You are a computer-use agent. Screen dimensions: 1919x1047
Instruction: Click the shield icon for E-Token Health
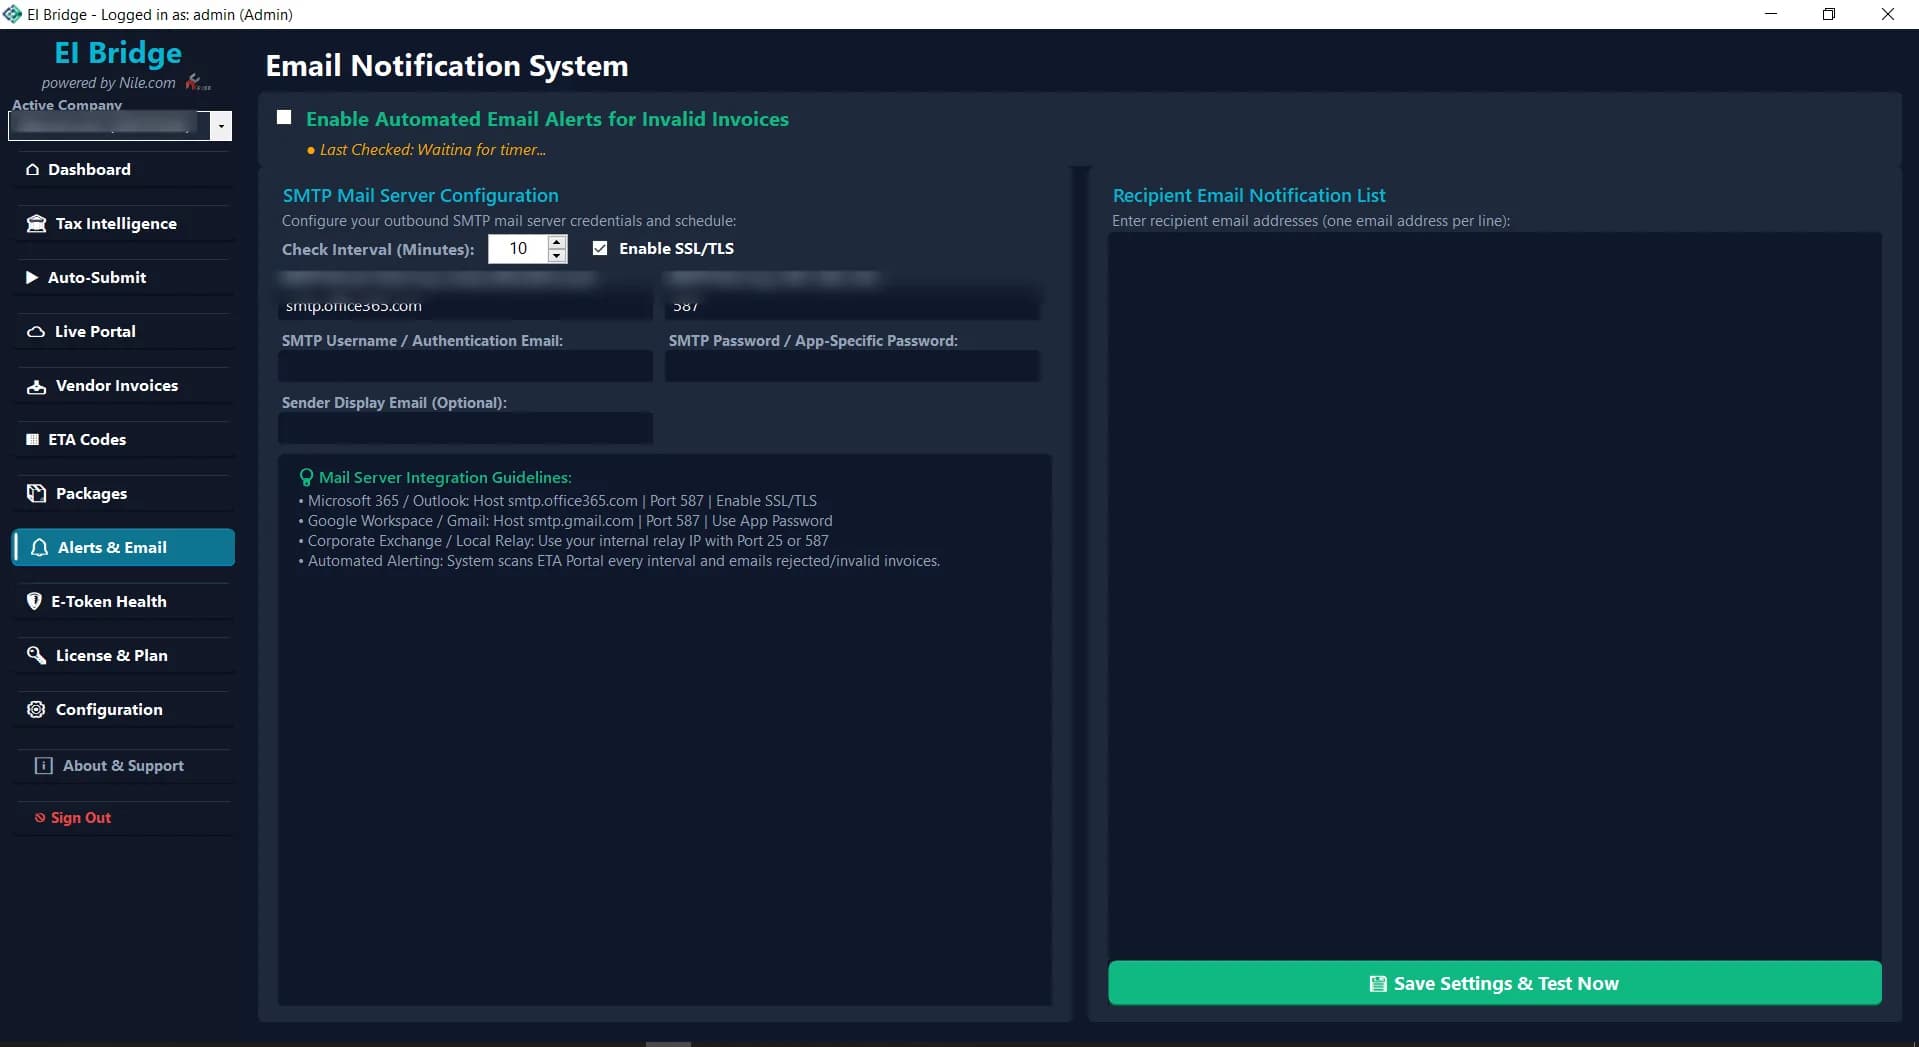click(34, 602)
